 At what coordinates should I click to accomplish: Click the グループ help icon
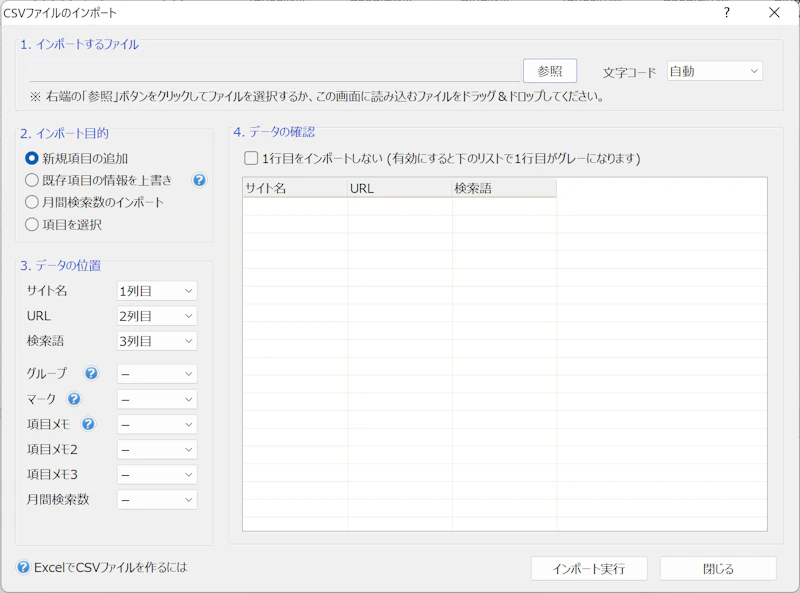pyautogui.click(x=91, y=374)
